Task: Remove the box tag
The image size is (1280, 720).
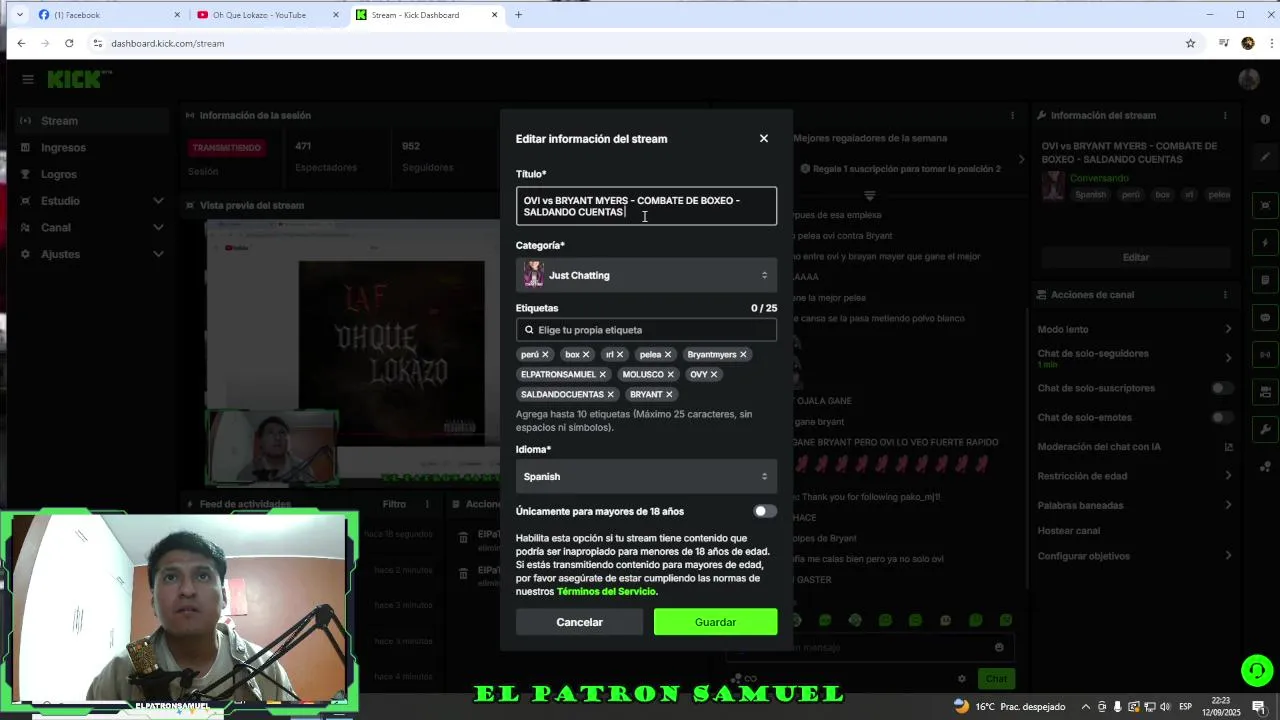Action: pyautogui.click(x=586, y=354)
